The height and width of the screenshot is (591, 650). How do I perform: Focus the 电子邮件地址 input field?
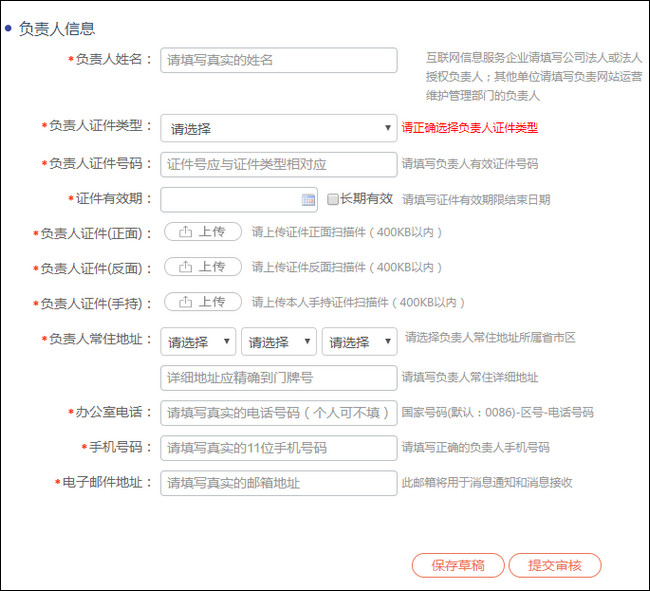279,483
